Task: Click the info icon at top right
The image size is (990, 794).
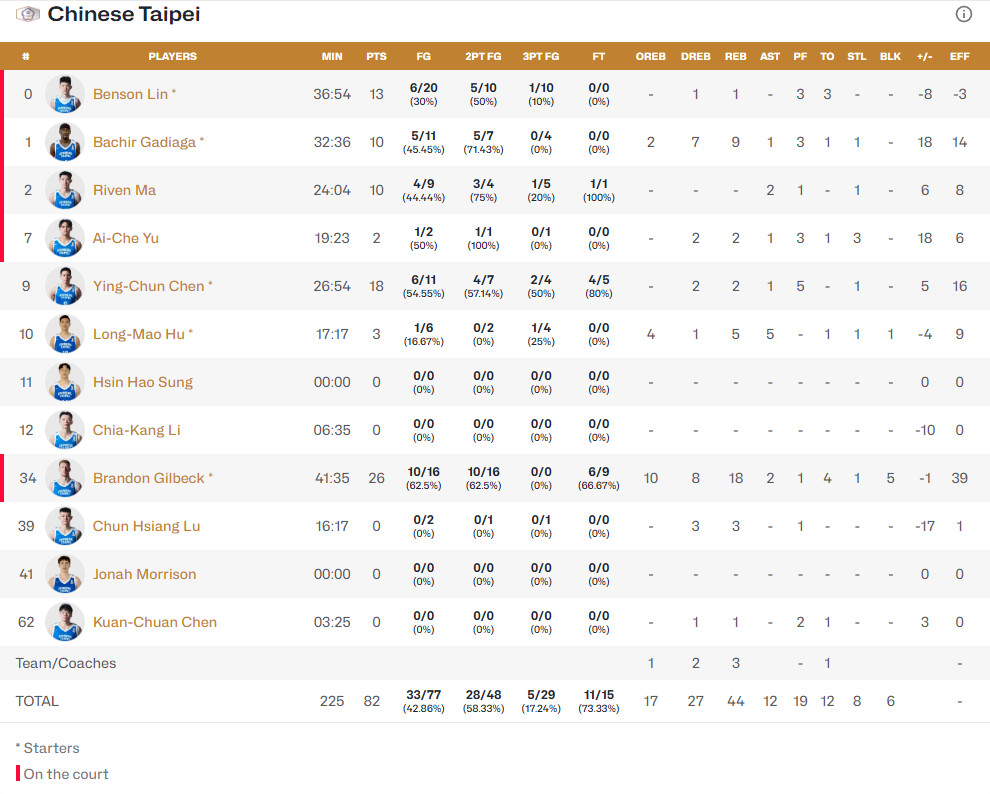Action: (963, 14)
